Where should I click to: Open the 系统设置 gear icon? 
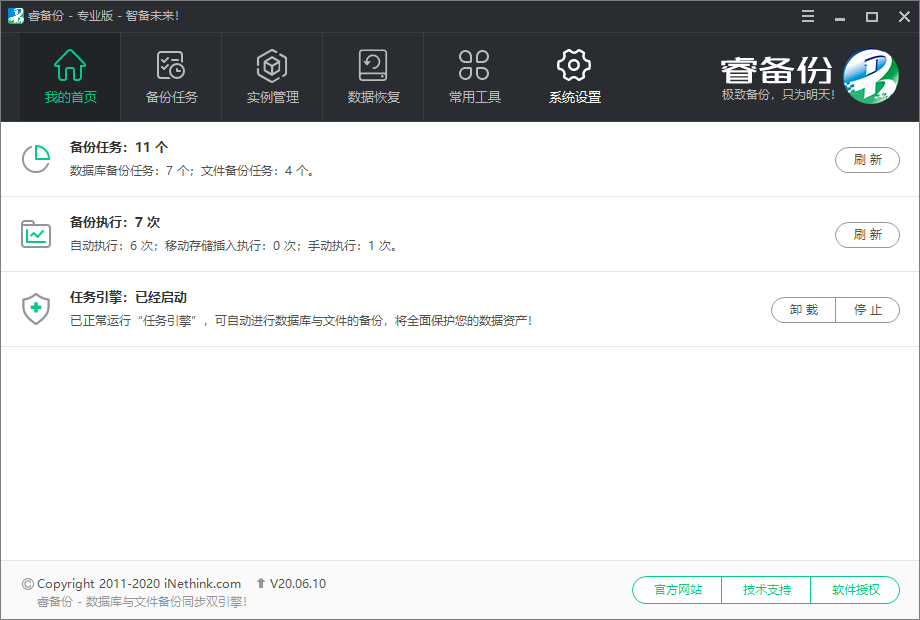(x=574, y=65)
